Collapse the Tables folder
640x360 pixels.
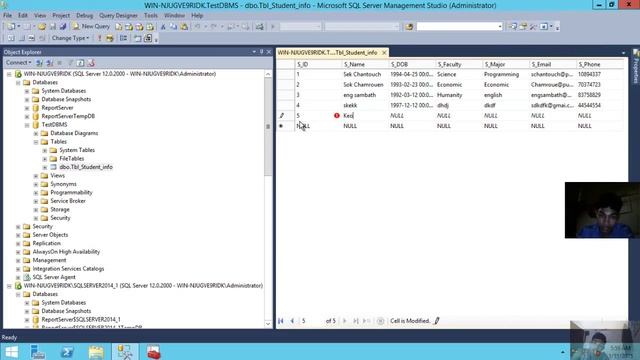pos(36,142)
